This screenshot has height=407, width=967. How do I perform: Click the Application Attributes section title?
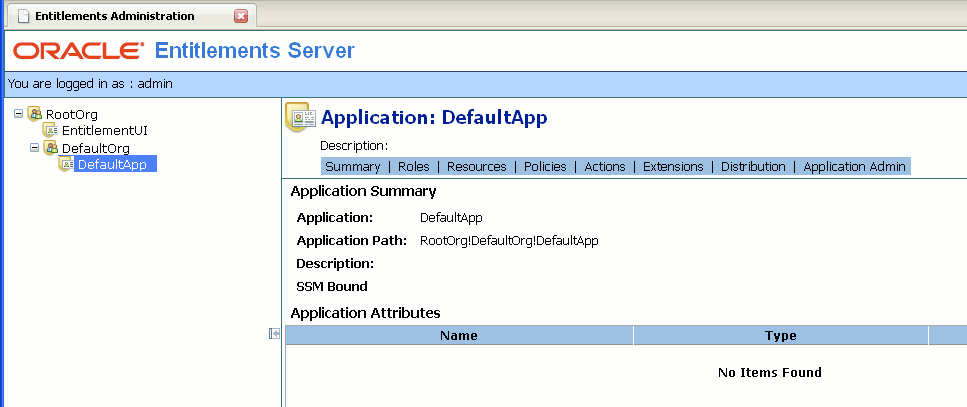tap(365, 313)
